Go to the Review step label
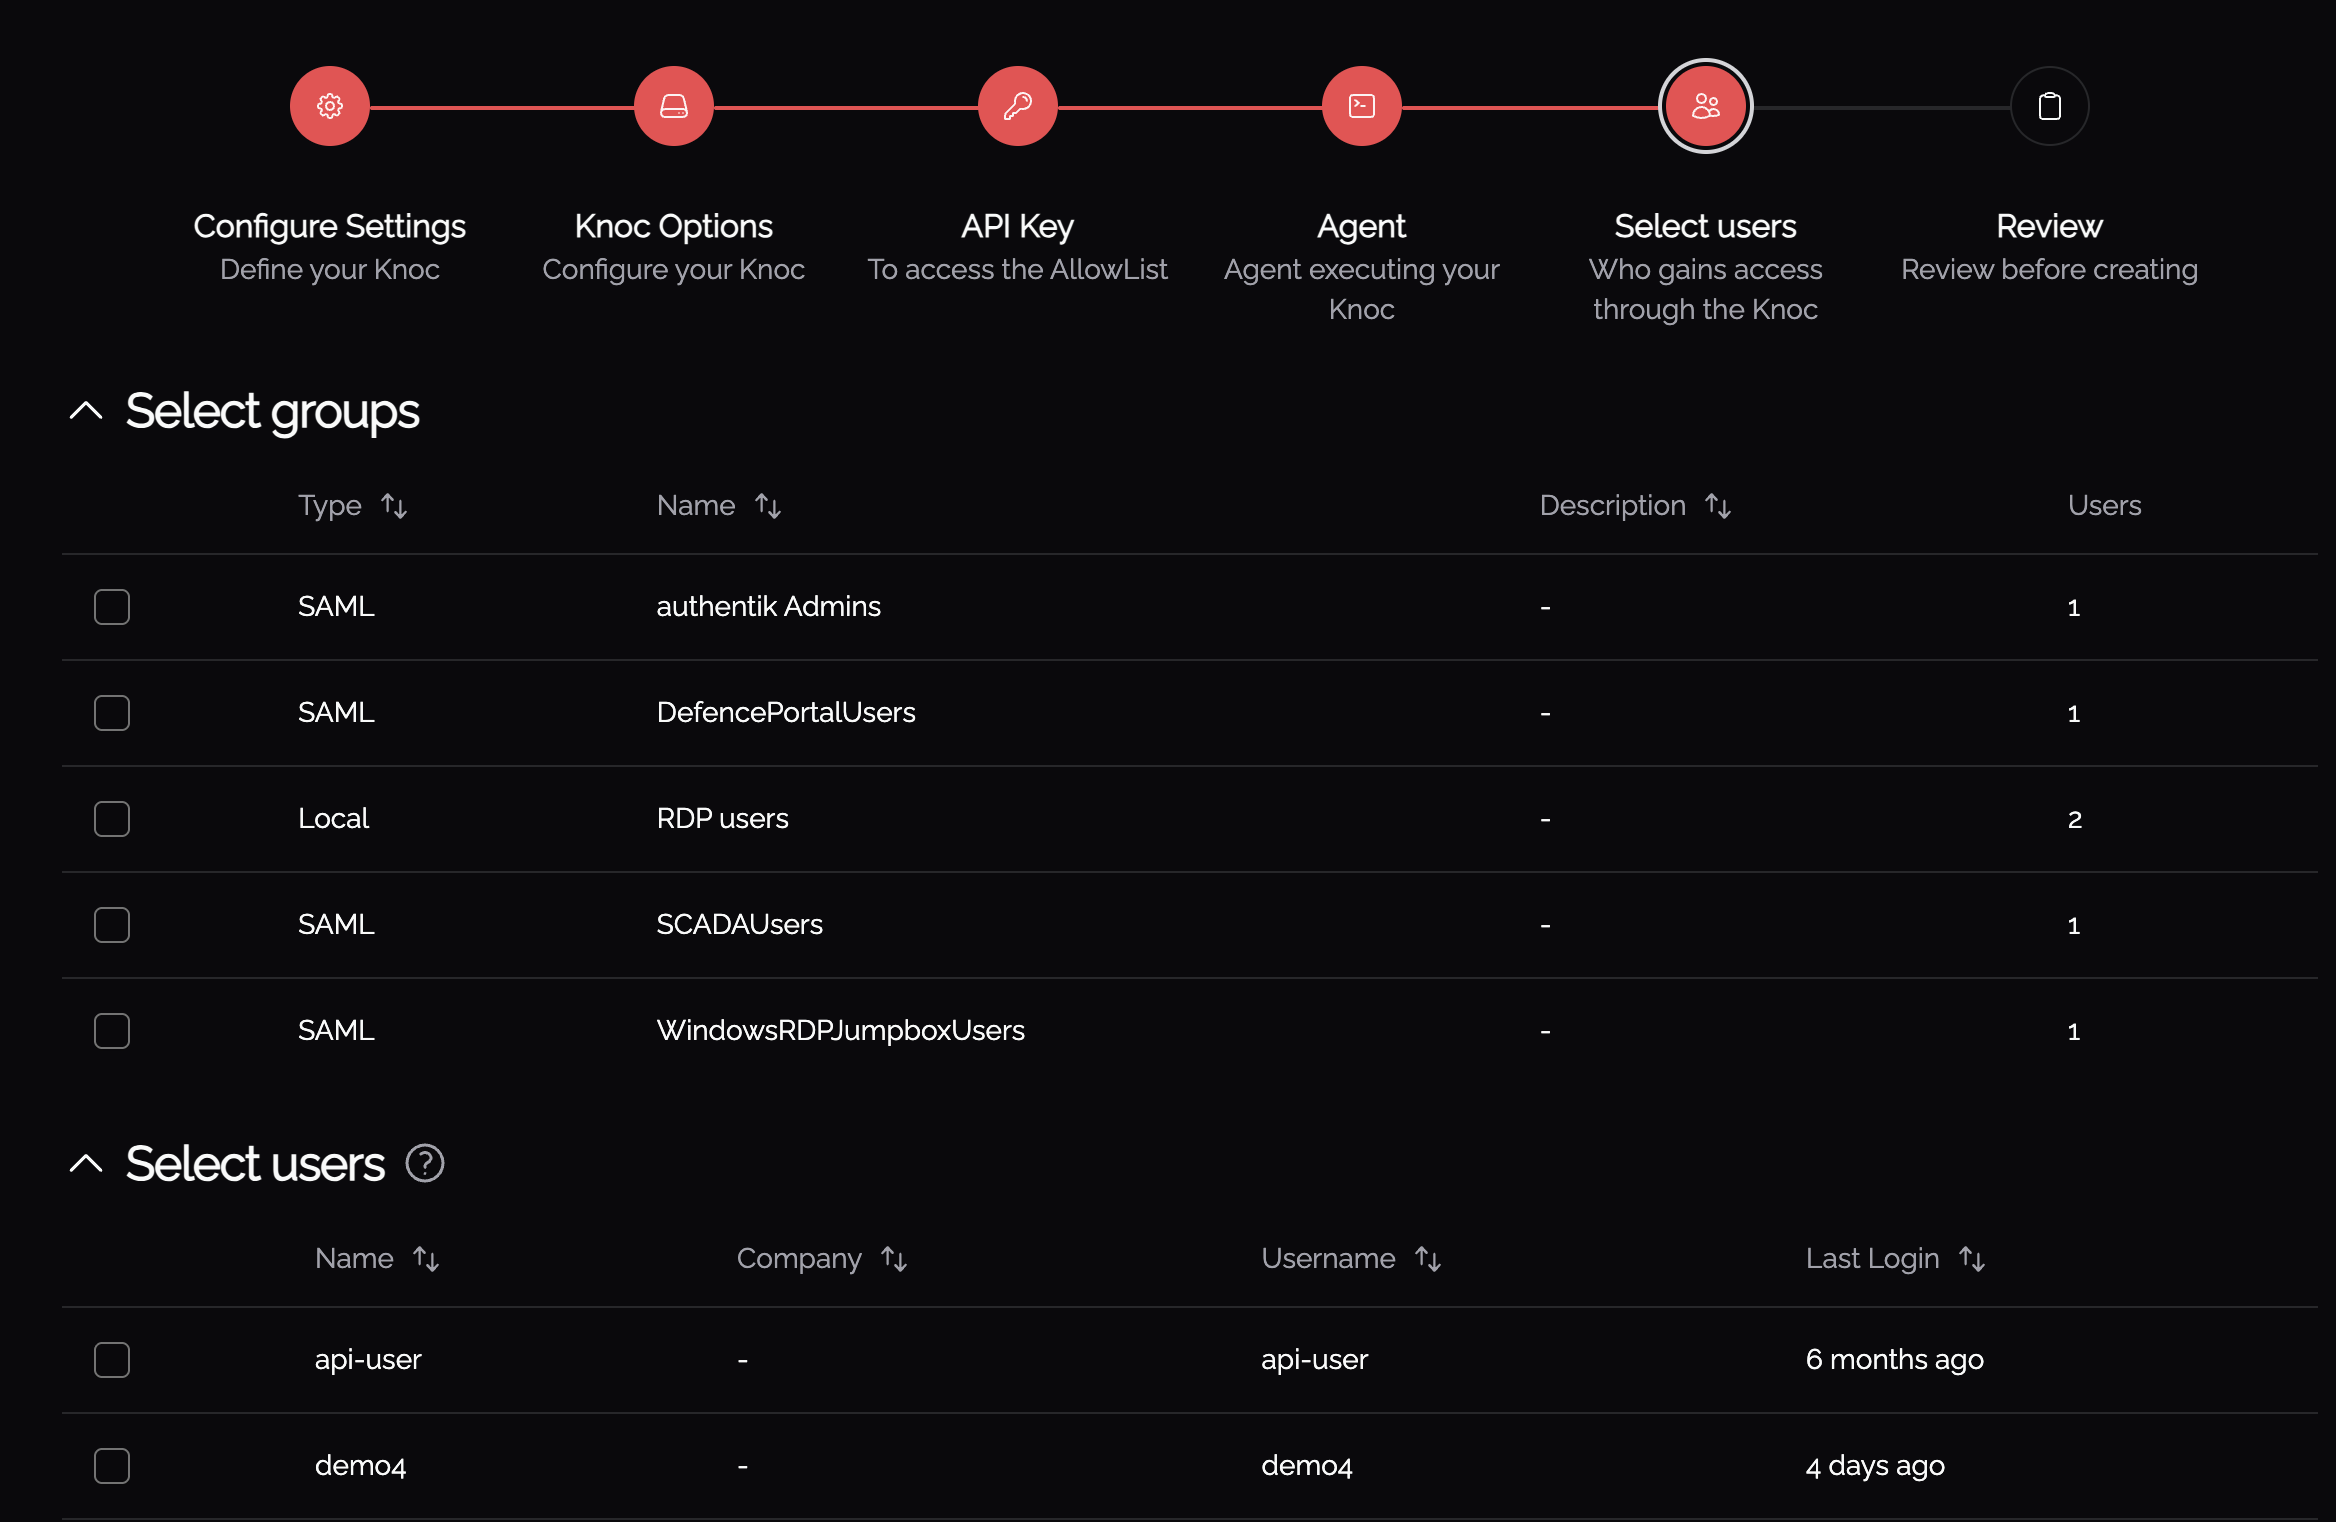 click(x=2050, y=227)
